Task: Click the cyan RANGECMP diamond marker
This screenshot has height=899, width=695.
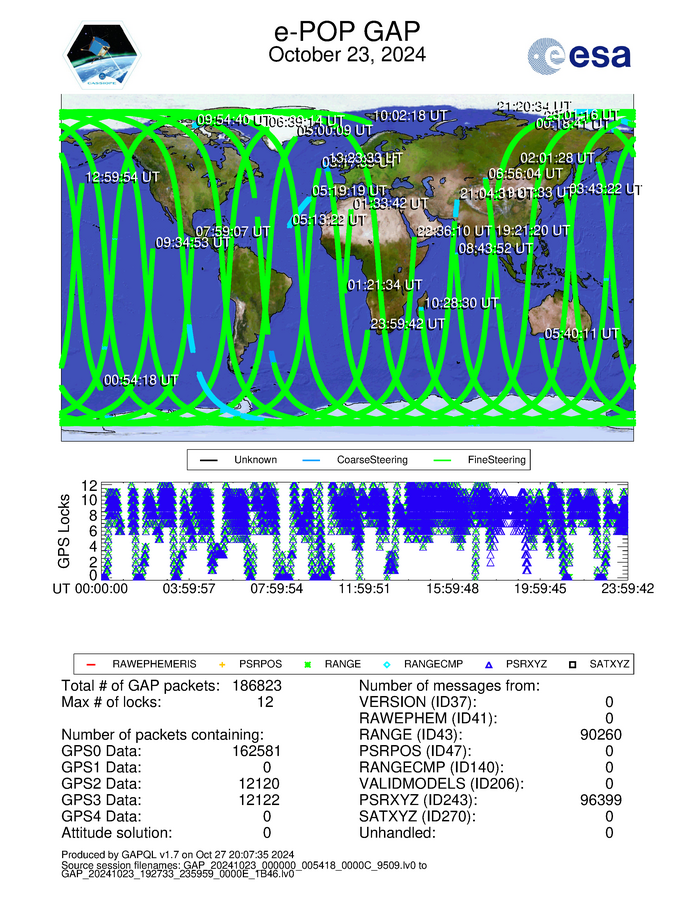Action: [x=388, y=664]
